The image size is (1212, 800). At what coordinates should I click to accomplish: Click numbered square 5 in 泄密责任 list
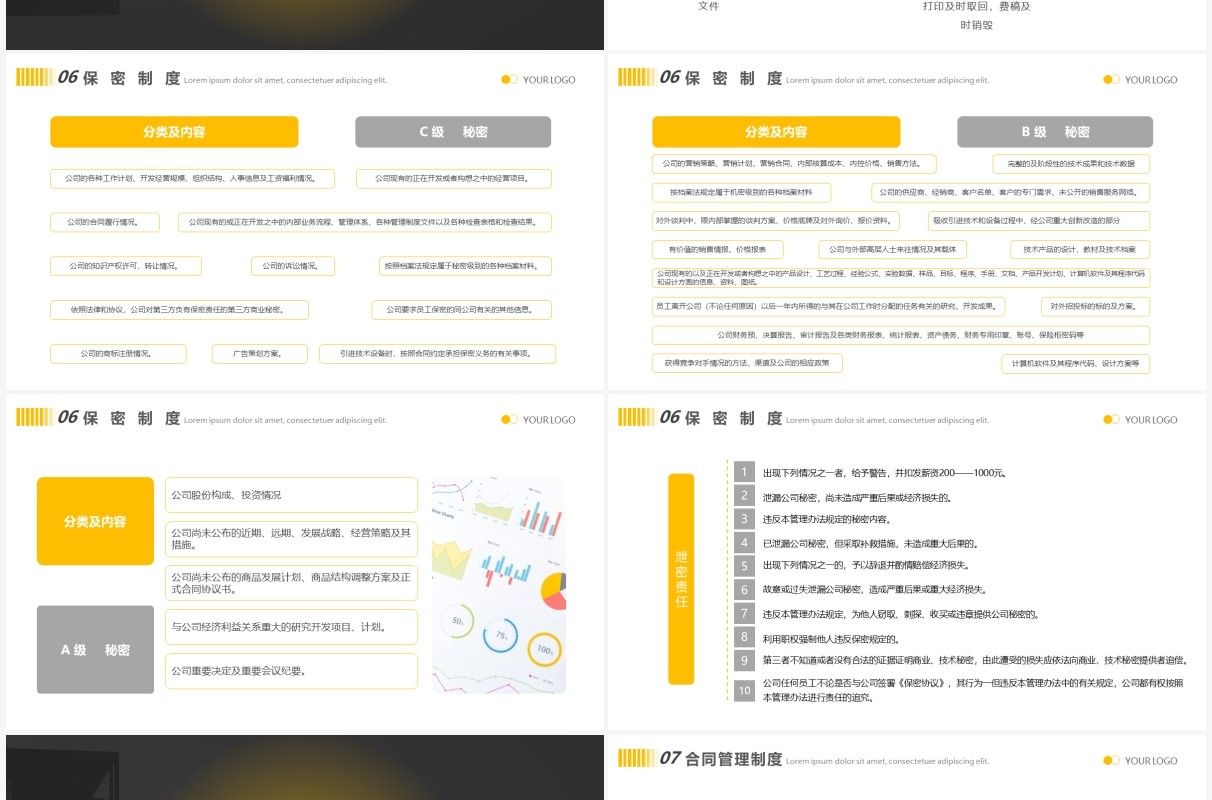click(744, 566)
